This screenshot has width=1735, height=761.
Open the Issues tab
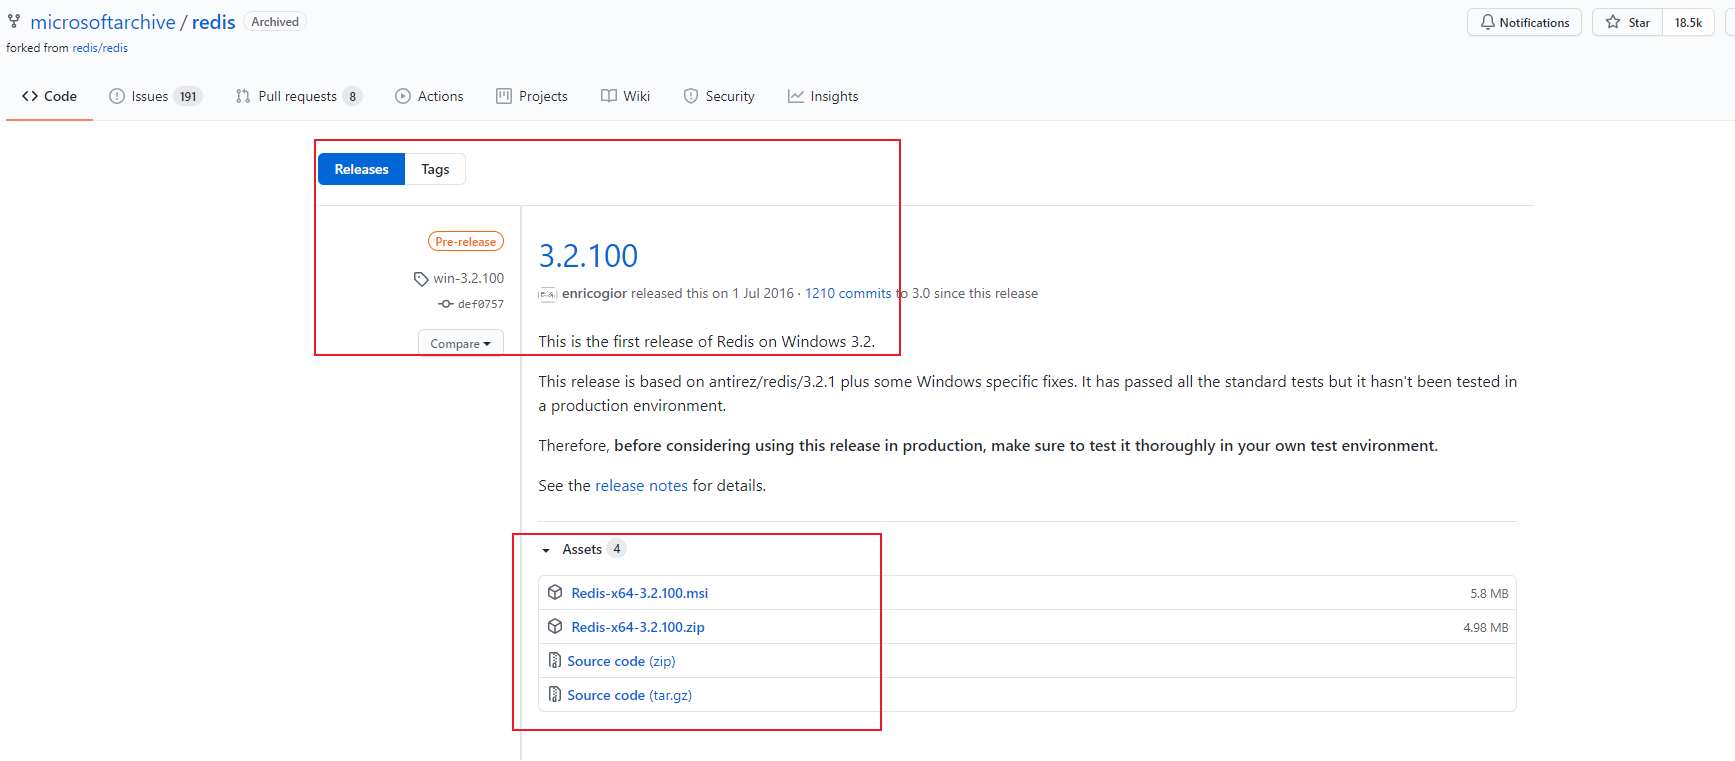pos(155,96)
